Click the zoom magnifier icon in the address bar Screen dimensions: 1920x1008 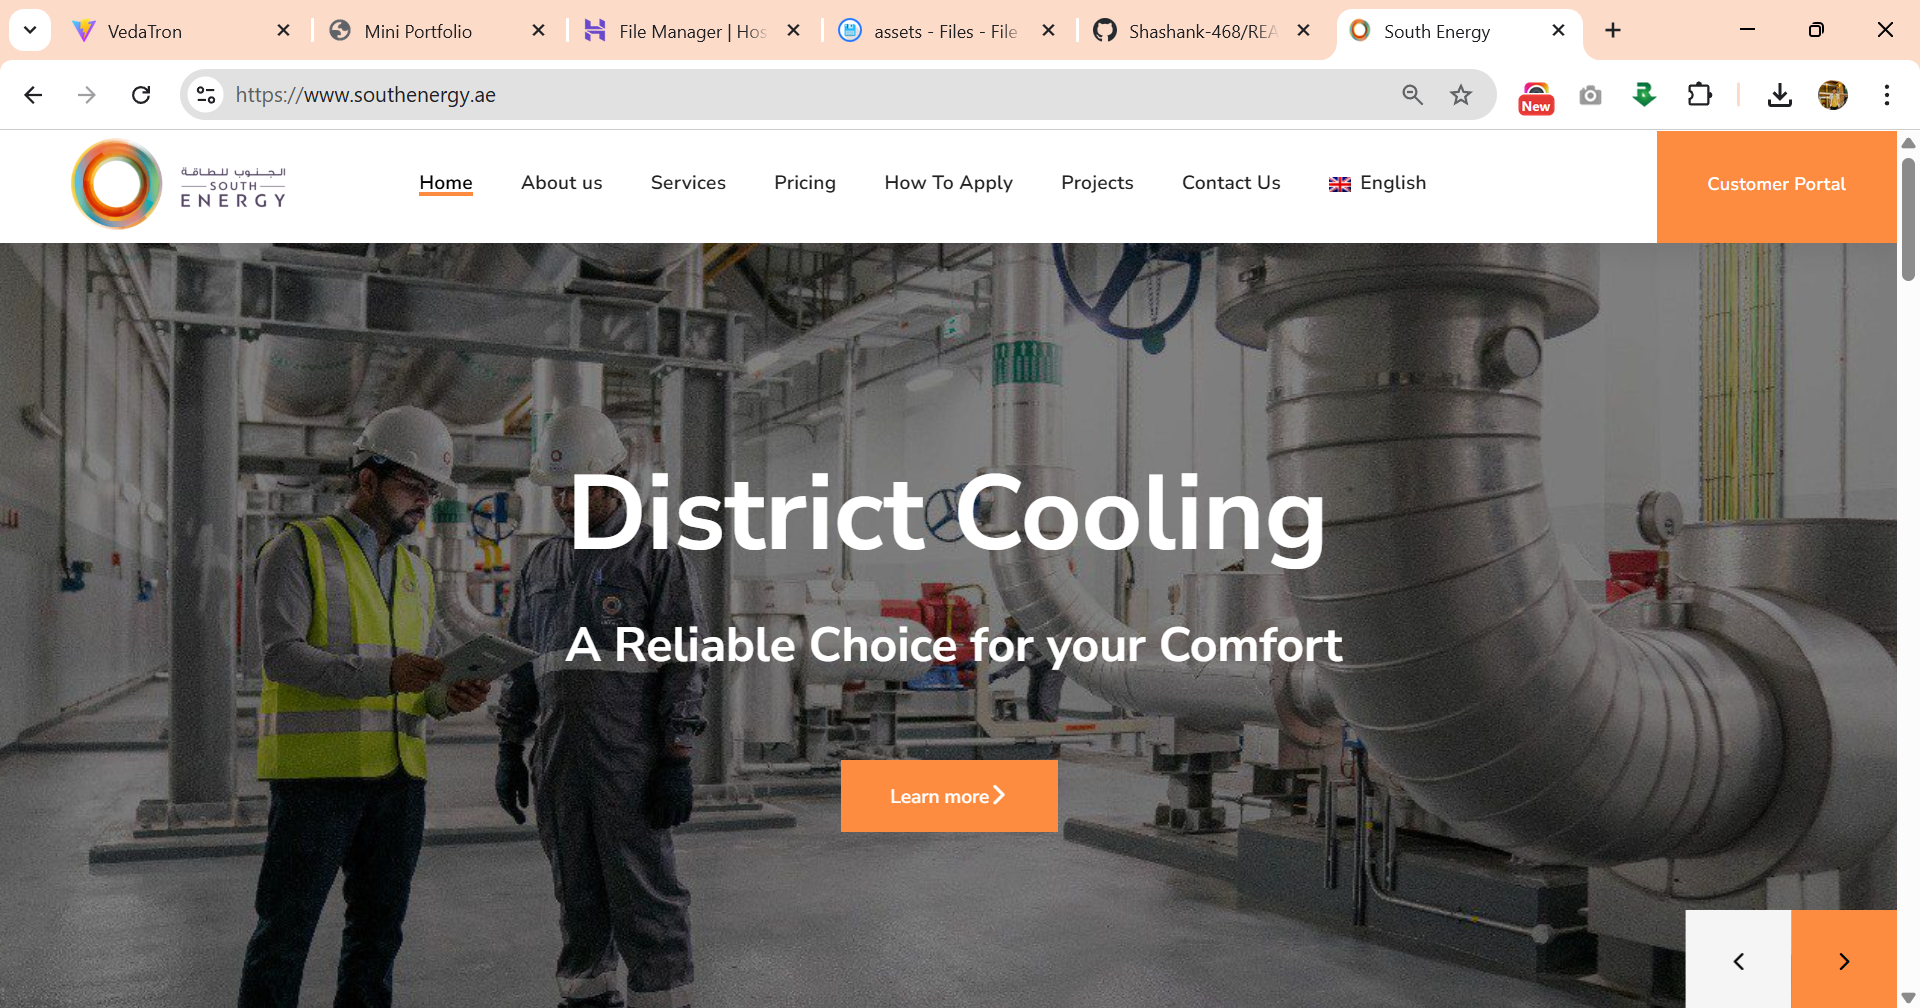pos(1412,95)
